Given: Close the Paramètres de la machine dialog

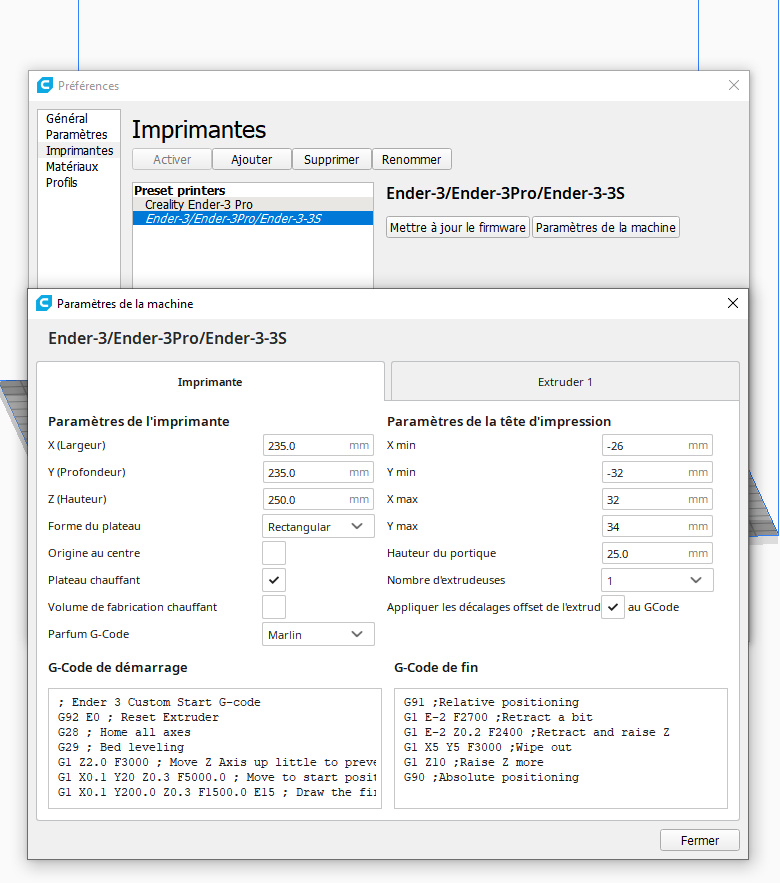Looking at the screenshot, I should click(x=733, y=304).
